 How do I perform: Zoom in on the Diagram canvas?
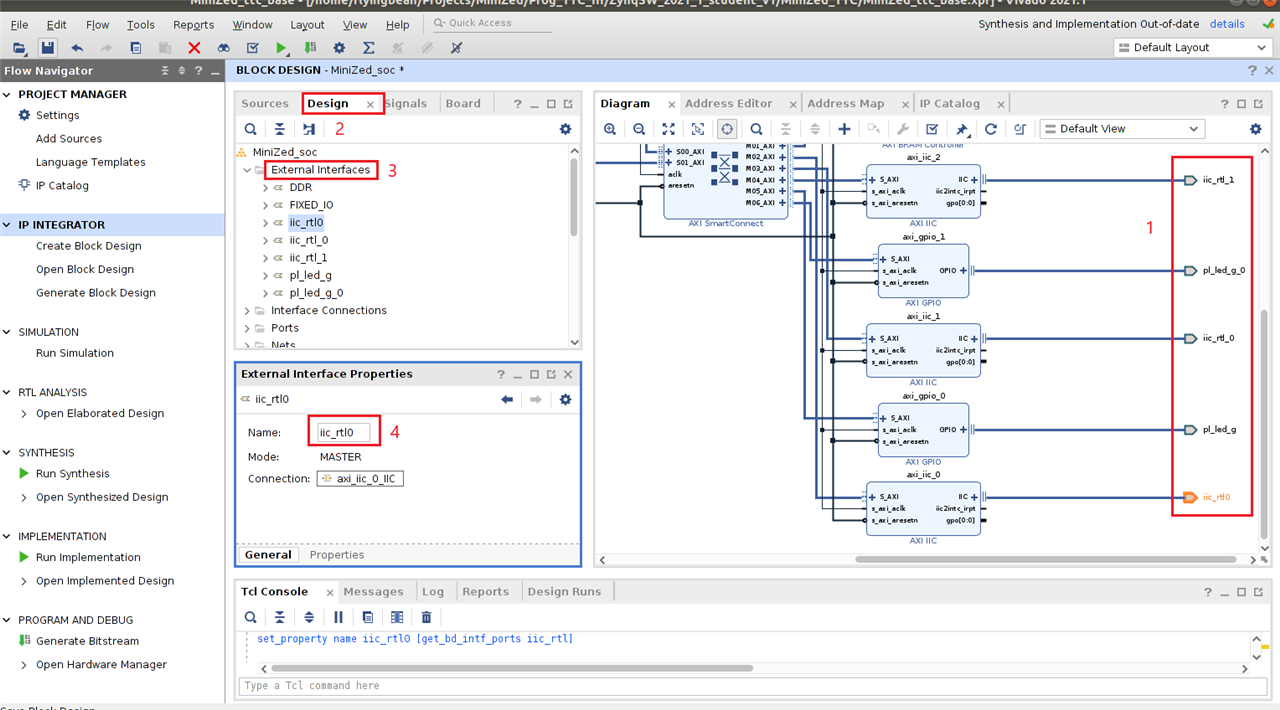[610, 129]
